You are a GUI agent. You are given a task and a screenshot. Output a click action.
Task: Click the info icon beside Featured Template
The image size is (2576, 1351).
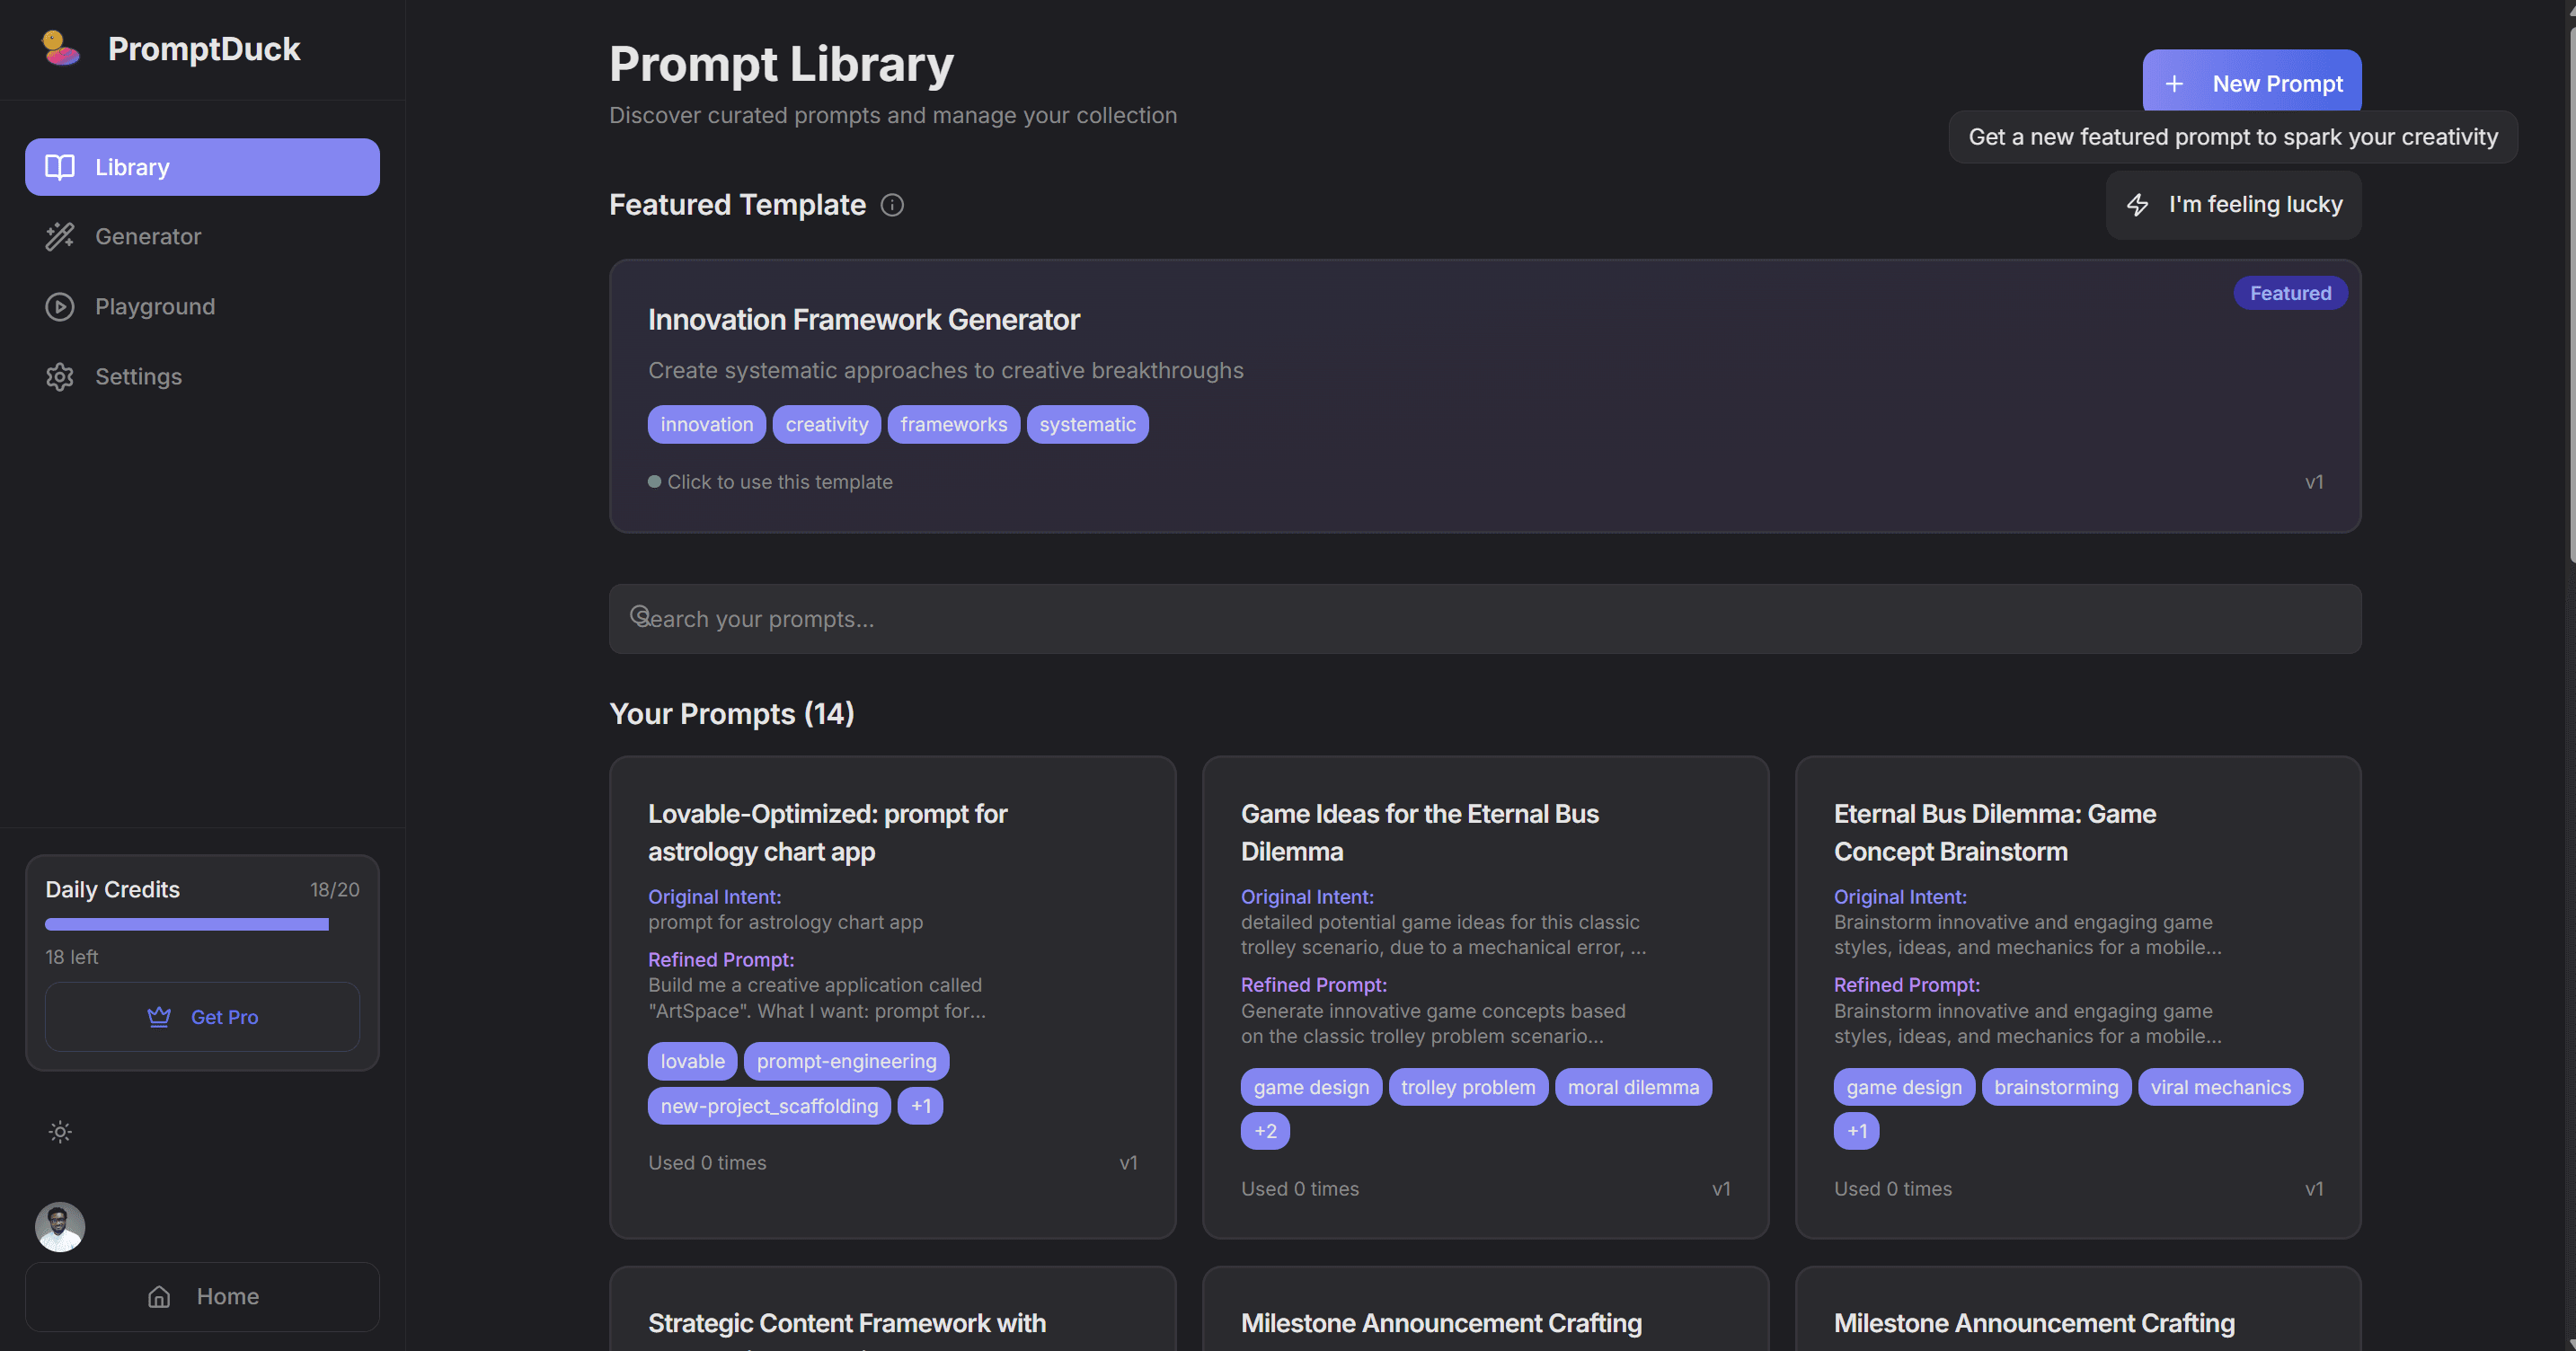892,205
